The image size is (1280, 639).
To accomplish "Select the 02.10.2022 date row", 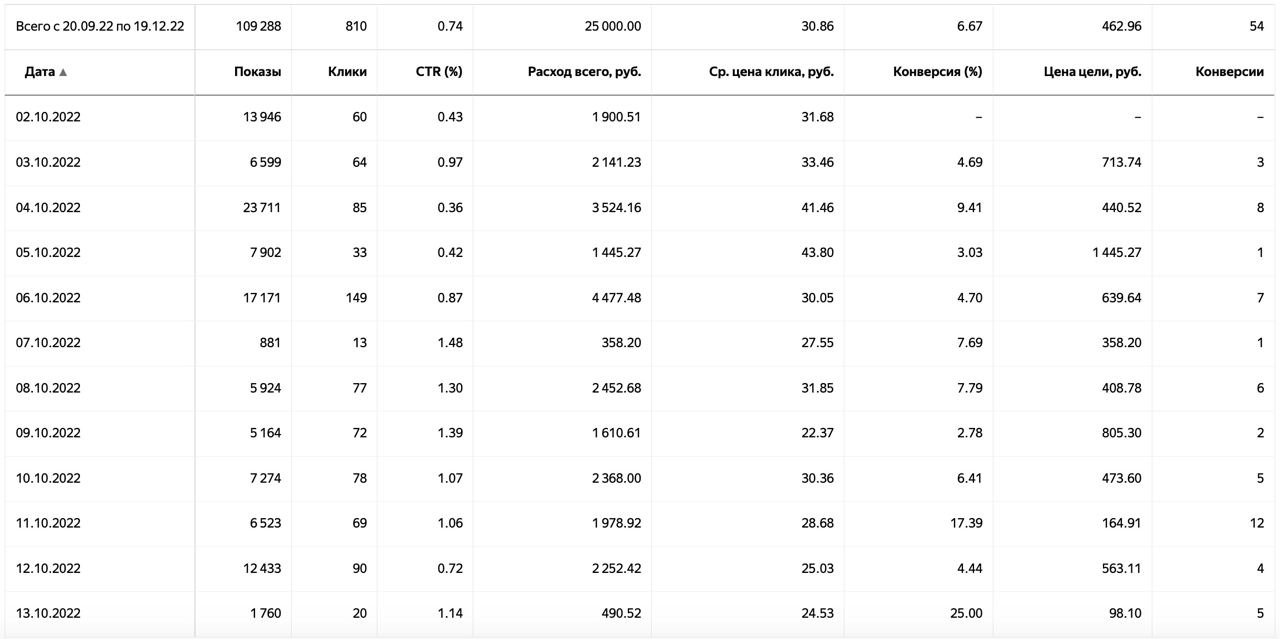I will [x=48, y=117].
